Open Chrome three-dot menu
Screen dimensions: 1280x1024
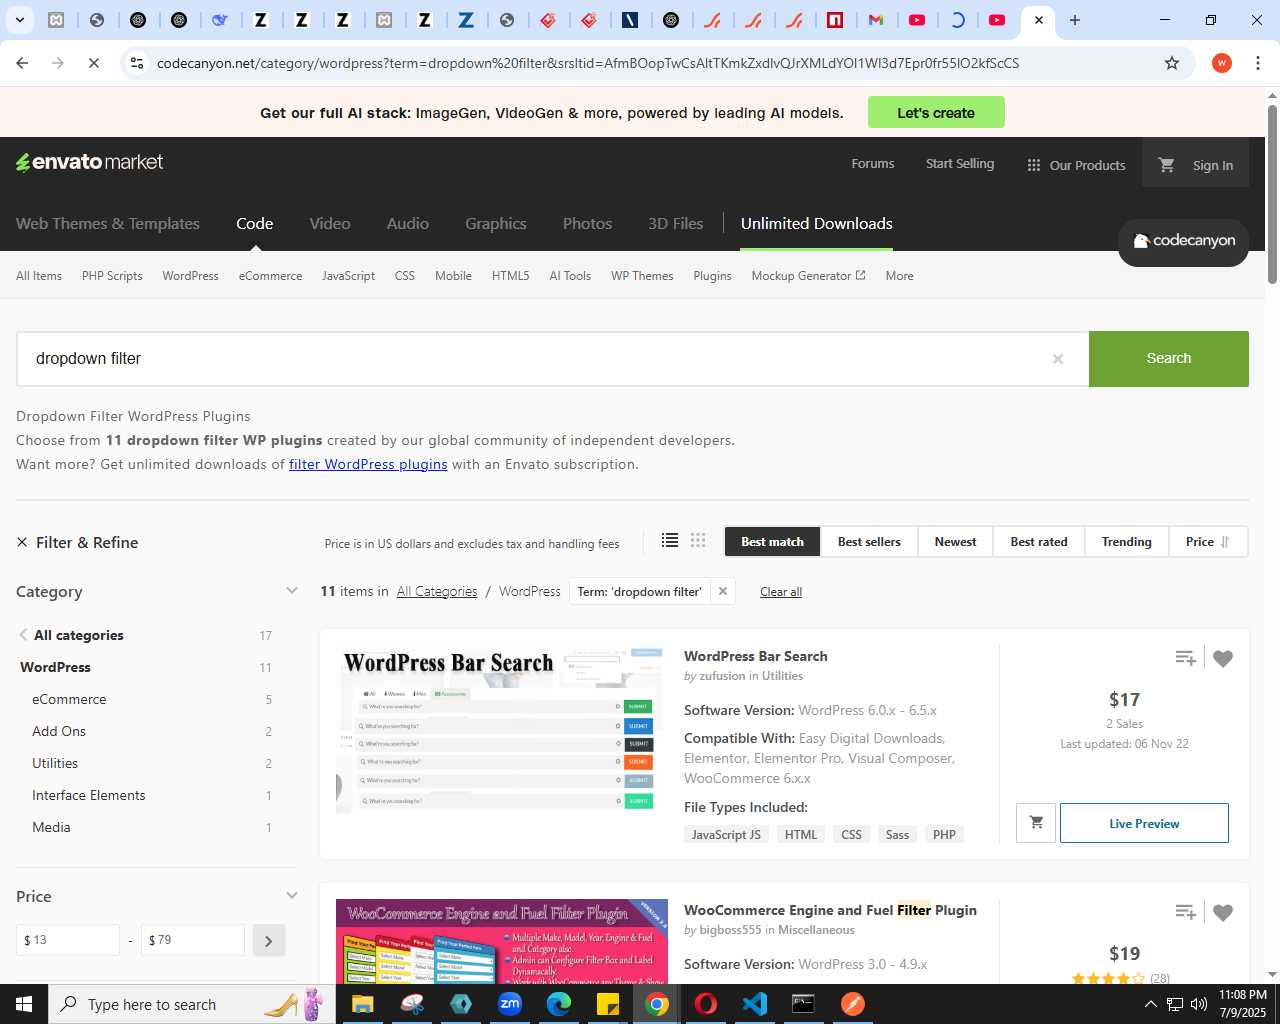[1258, 63]
